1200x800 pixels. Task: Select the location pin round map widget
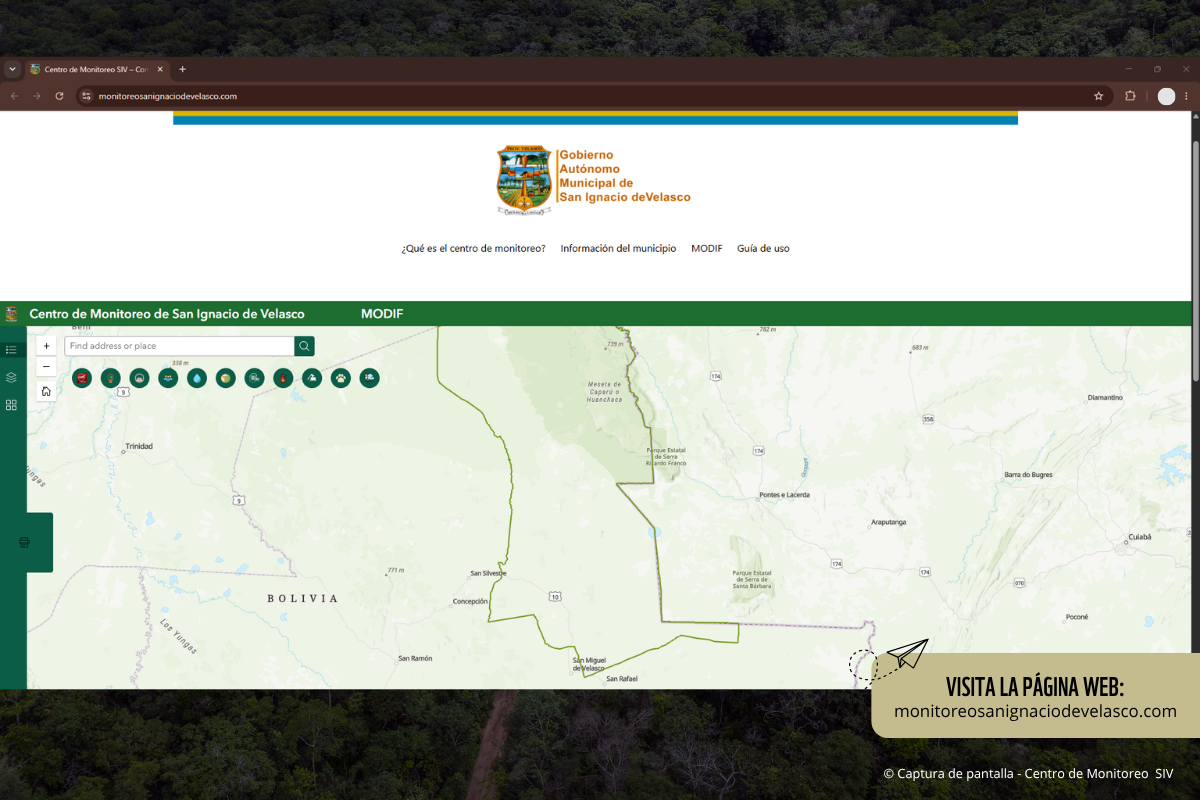tap(111, 378)
